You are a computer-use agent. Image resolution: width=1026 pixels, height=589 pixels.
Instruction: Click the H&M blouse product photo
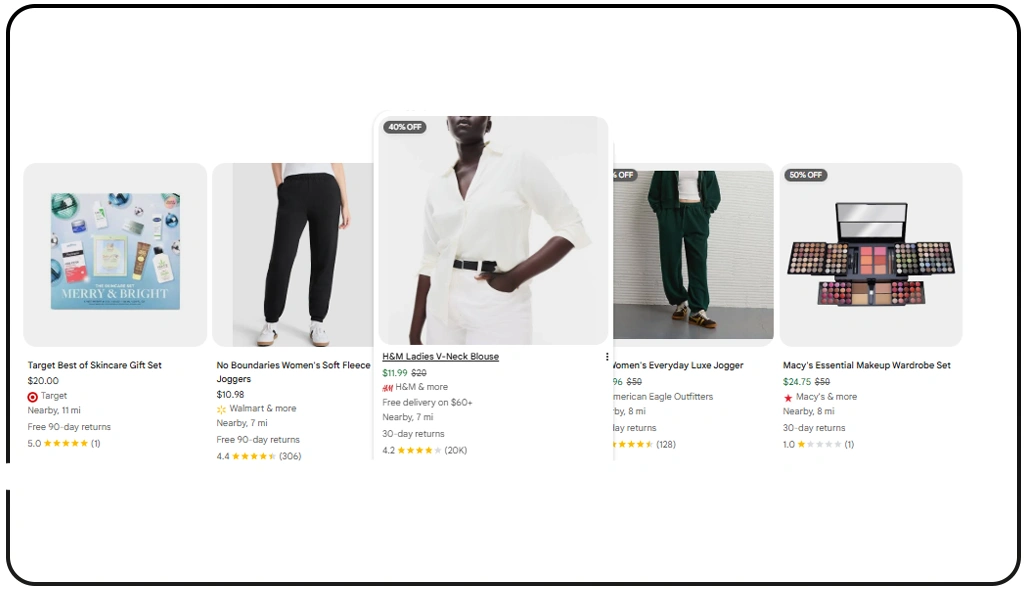490,230
